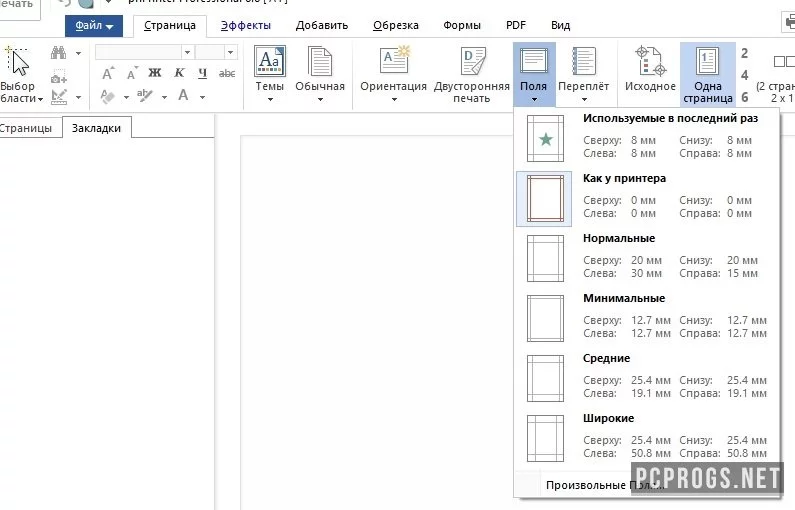This screenshot has height=510, width=795.
Task: Open the Темы themes button
Action: pyautogui.click(x=269, y=74)
